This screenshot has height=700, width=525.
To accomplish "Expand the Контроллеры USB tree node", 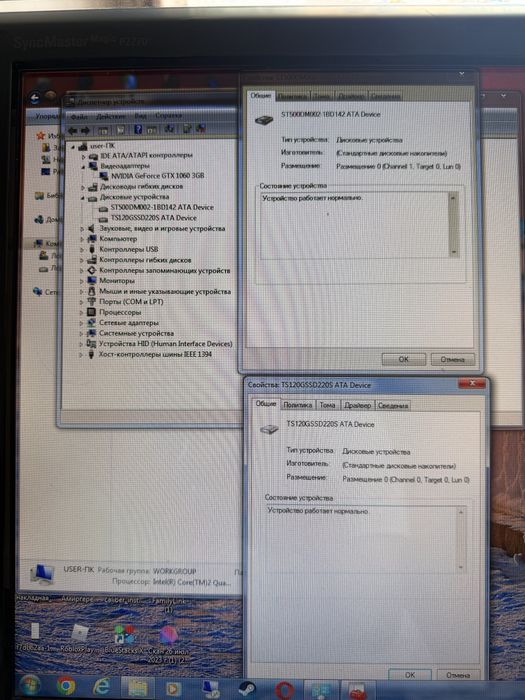I will point(82,250).
